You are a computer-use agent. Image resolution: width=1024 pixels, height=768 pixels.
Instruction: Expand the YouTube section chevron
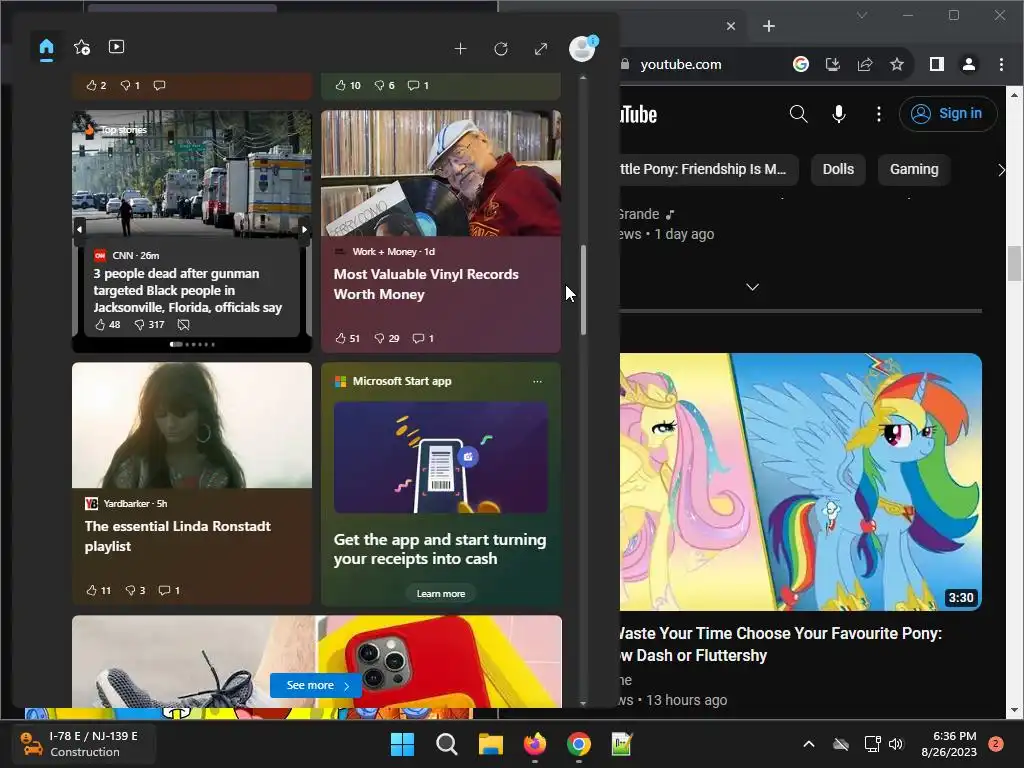click(752, 287)
